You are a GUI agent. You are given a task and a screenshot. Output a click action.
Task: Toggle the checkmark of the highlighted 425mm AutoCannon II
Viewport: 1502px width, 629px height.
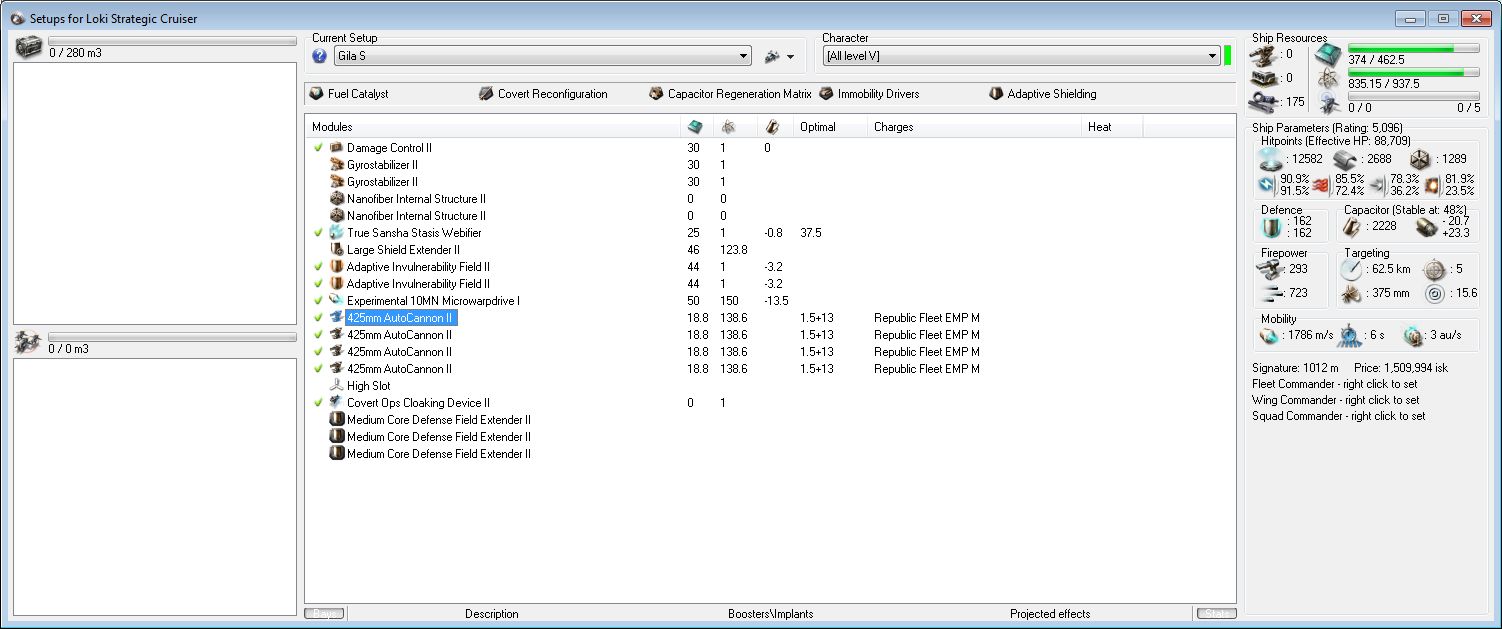coord(318,318)
